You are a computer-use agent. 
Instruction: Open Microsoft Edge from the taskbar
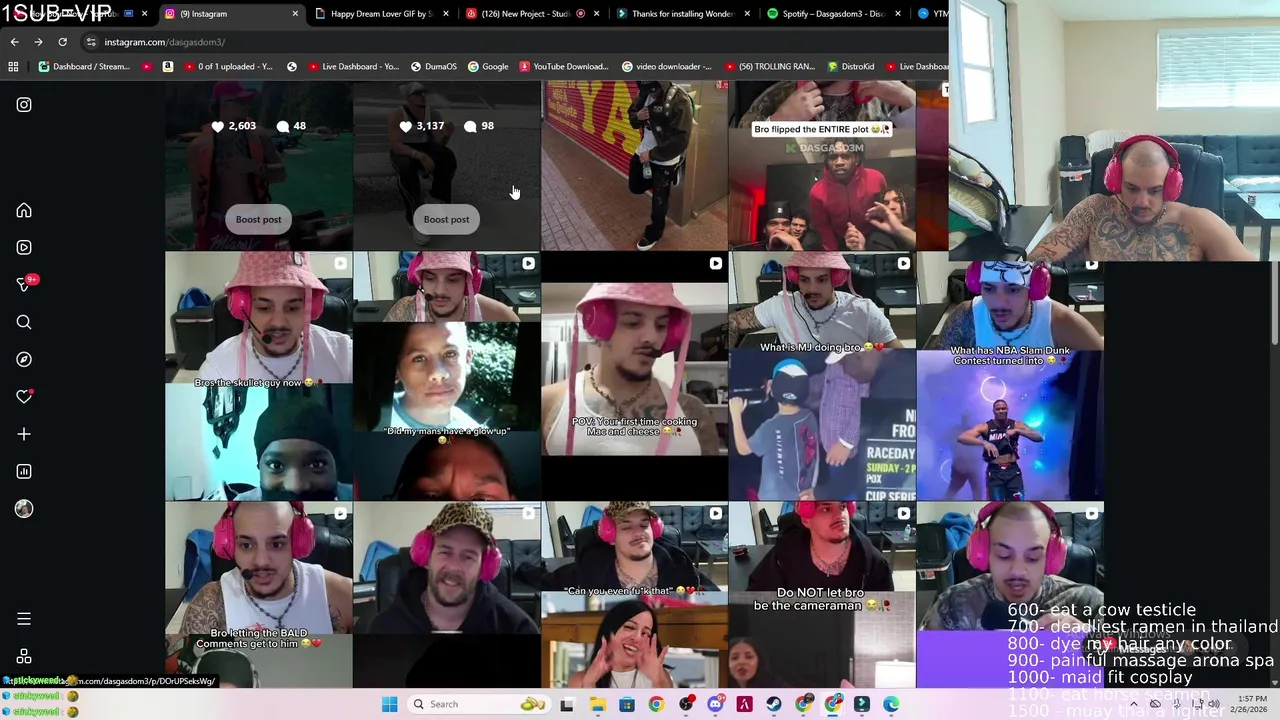(891, 704)
